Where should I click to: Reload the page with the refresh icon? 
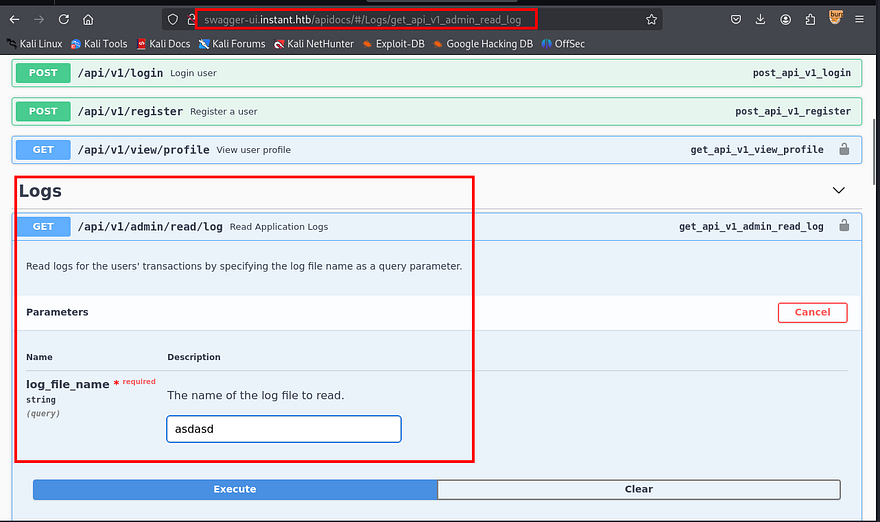[63, 20]
